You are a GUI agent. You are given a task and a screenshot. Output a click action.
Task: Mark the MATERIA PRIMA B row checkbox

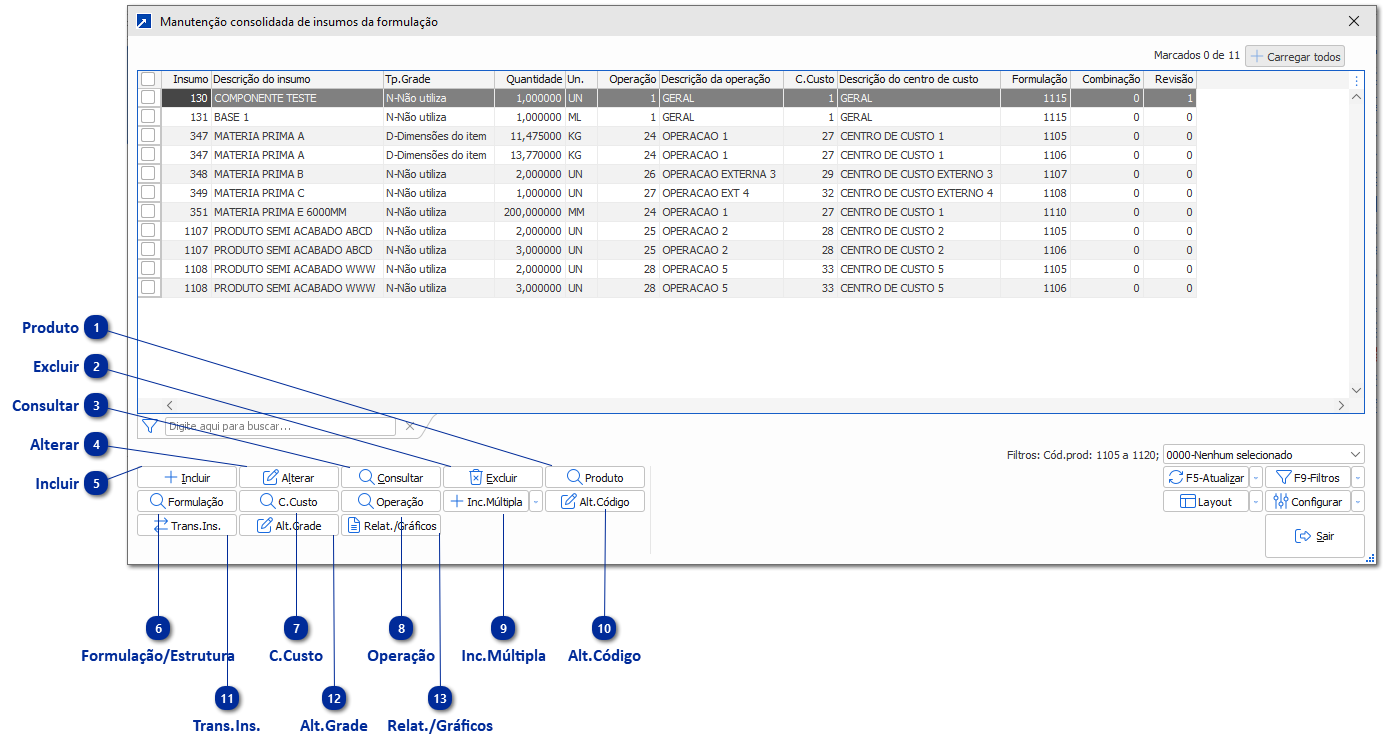click(148, 174)
